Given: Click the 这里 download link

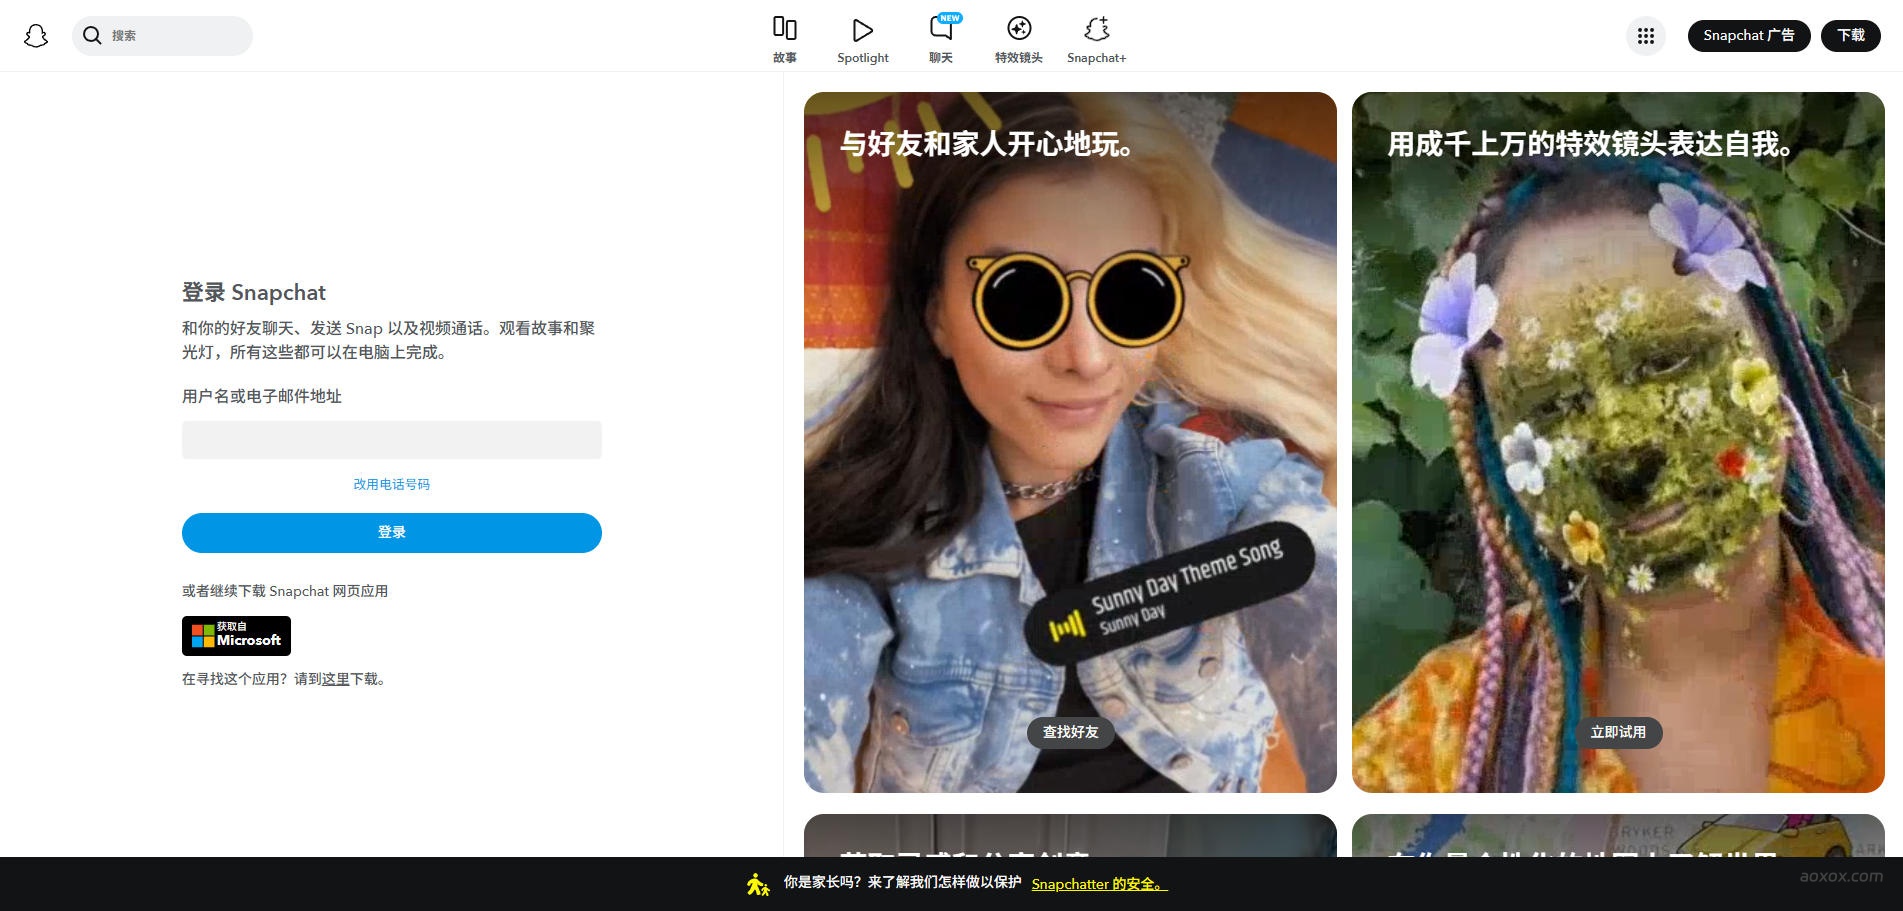Looking at the screenshot, I should tap(336, 679).
